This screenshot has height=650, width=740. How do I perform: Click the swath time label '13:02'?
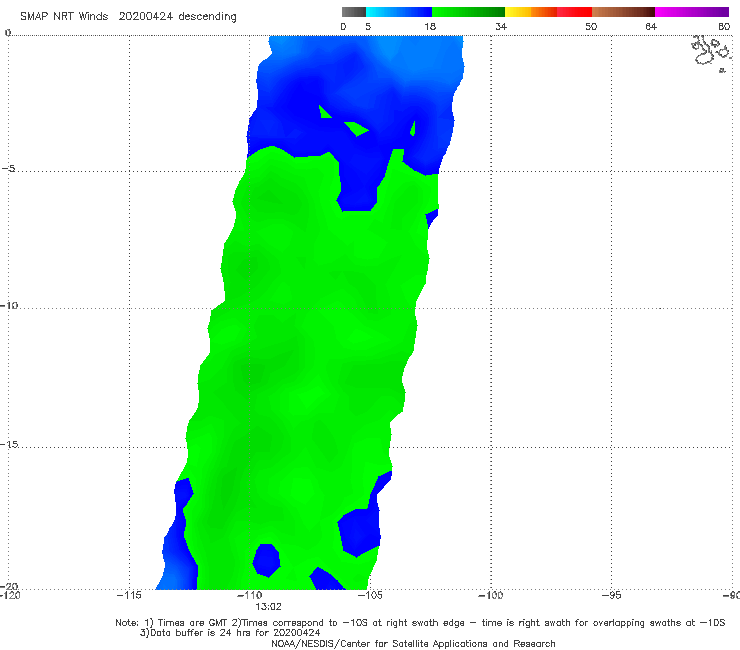tap(268, 607)
